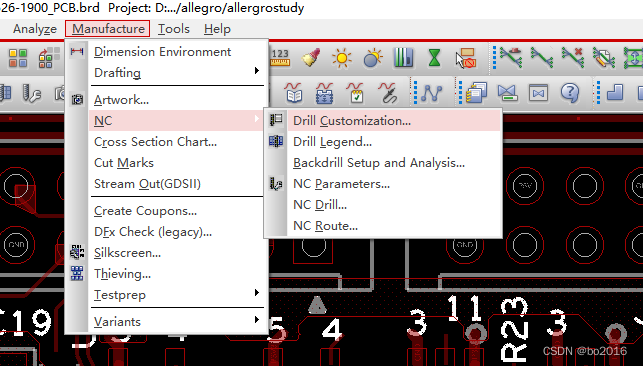Image resolution: width=643 pixels, height=366 pixels.
Task: Open help via blue question mark icon
Action: point(570,93)
